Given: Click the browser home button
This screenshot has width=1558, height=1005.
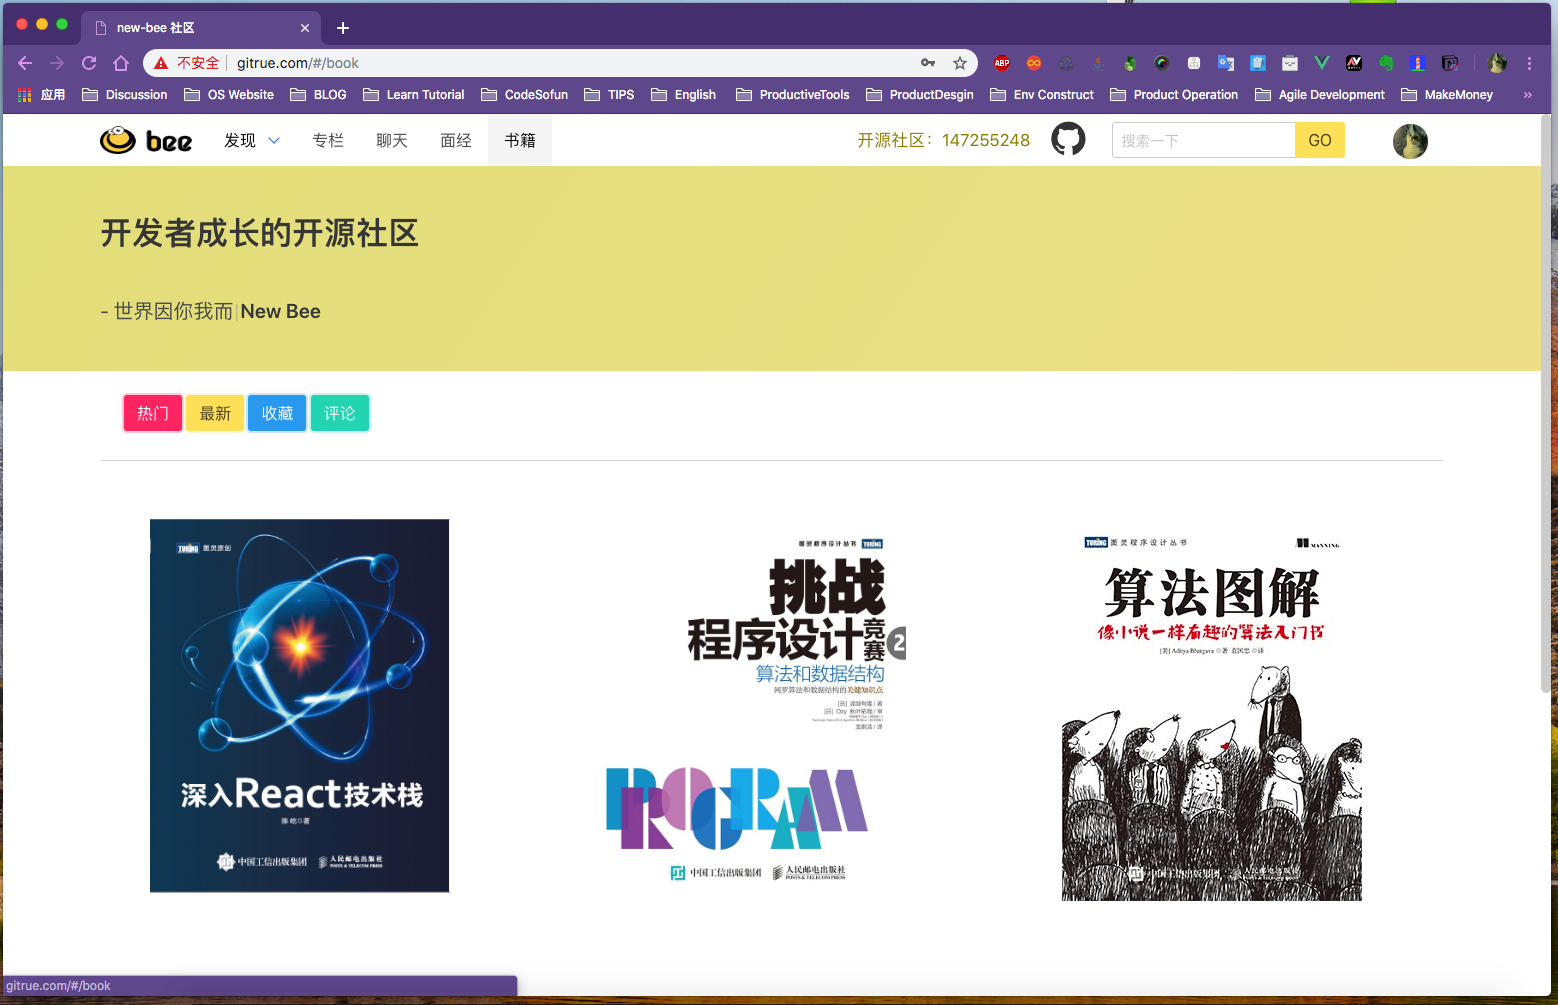Looking at the screenshot, I should 121,63.
